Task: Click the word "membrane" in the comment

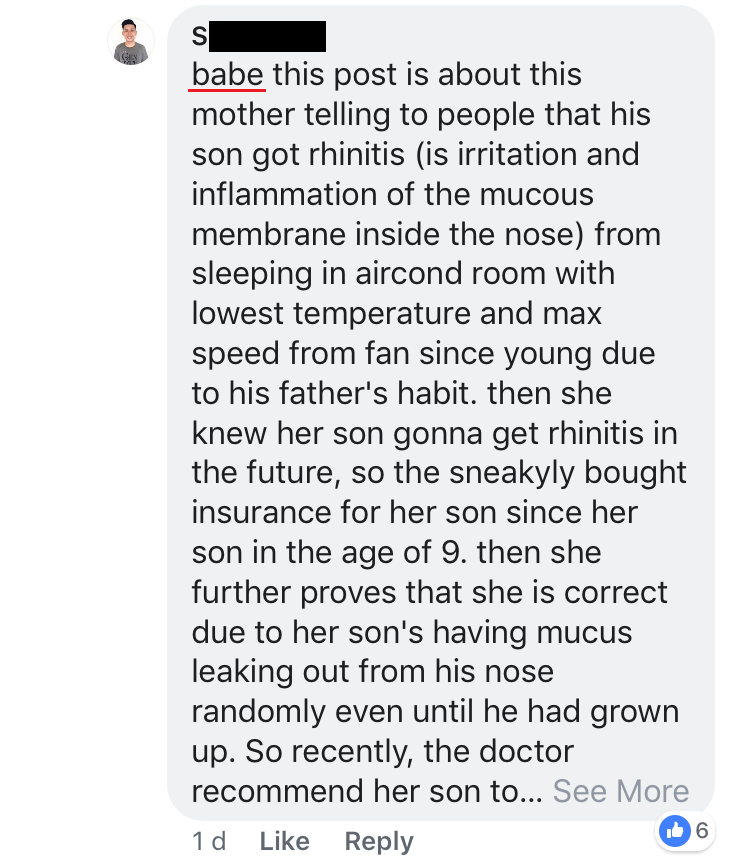Action: [264, 234]
